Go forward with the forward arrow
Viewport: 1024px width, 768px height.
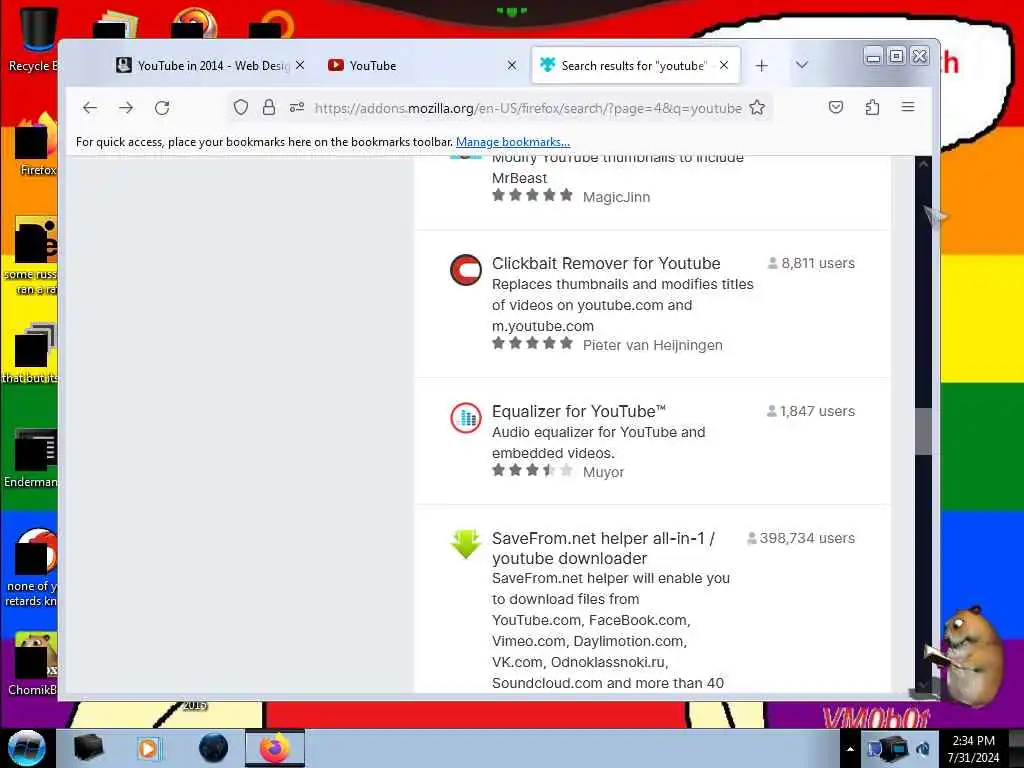[x=126, y=108]
